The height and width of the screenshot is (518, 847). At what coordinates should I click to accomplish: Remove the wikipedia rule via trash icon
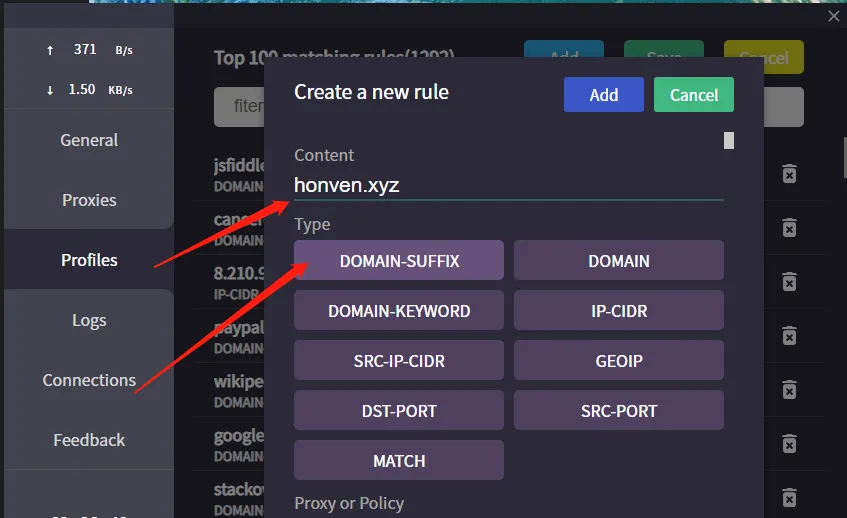[x=789, y=389]
